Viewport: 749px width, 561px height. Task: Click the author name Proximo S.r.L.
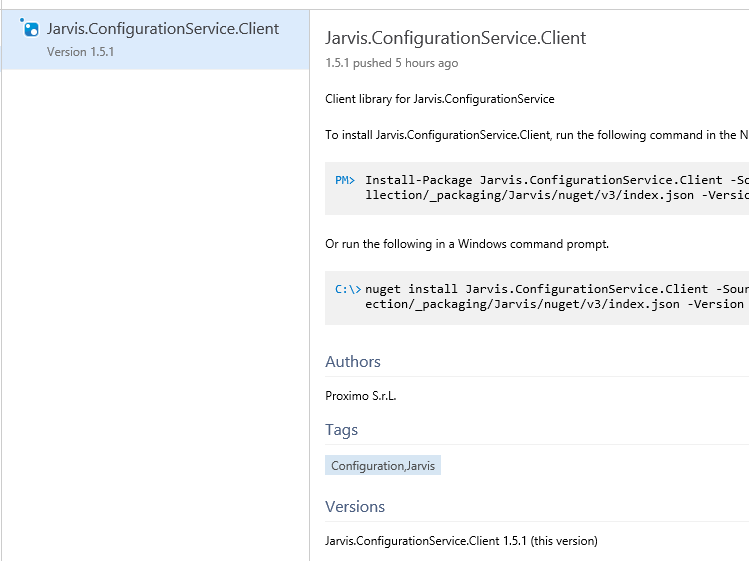tap(361, 396)
